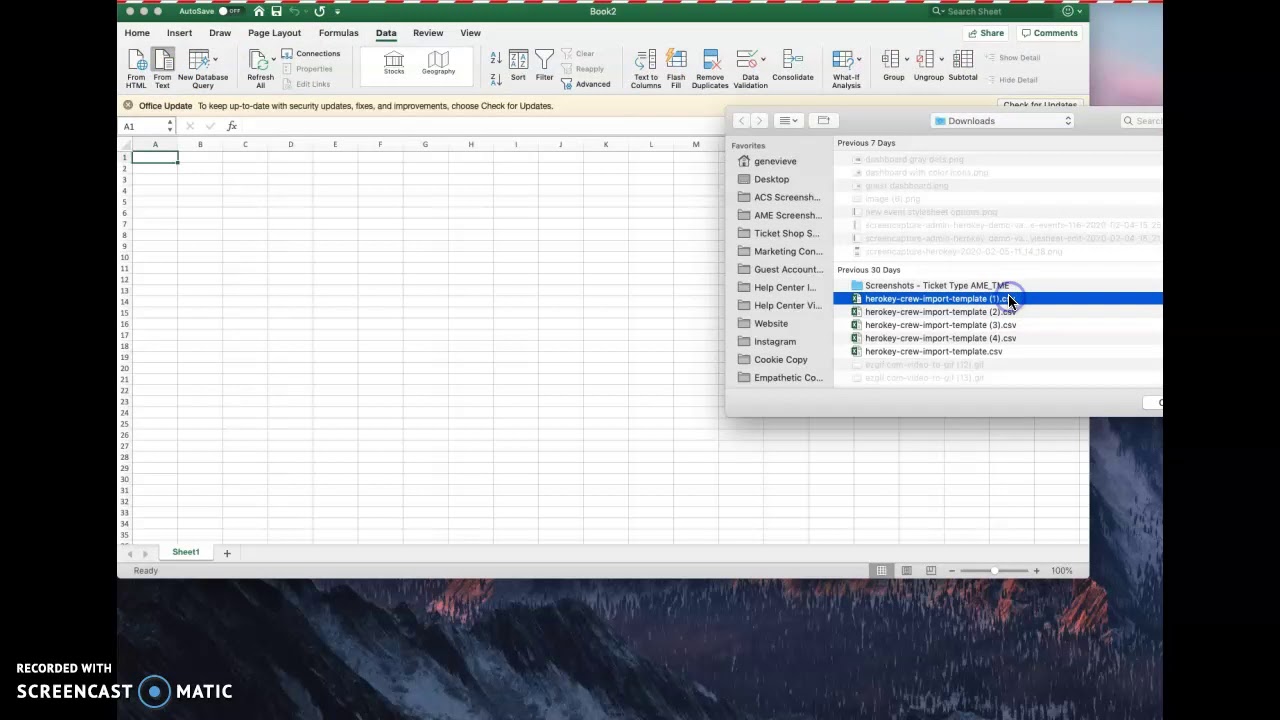
Task: Switch to Page Break preview view icon
Action: [x=931, y=571]
